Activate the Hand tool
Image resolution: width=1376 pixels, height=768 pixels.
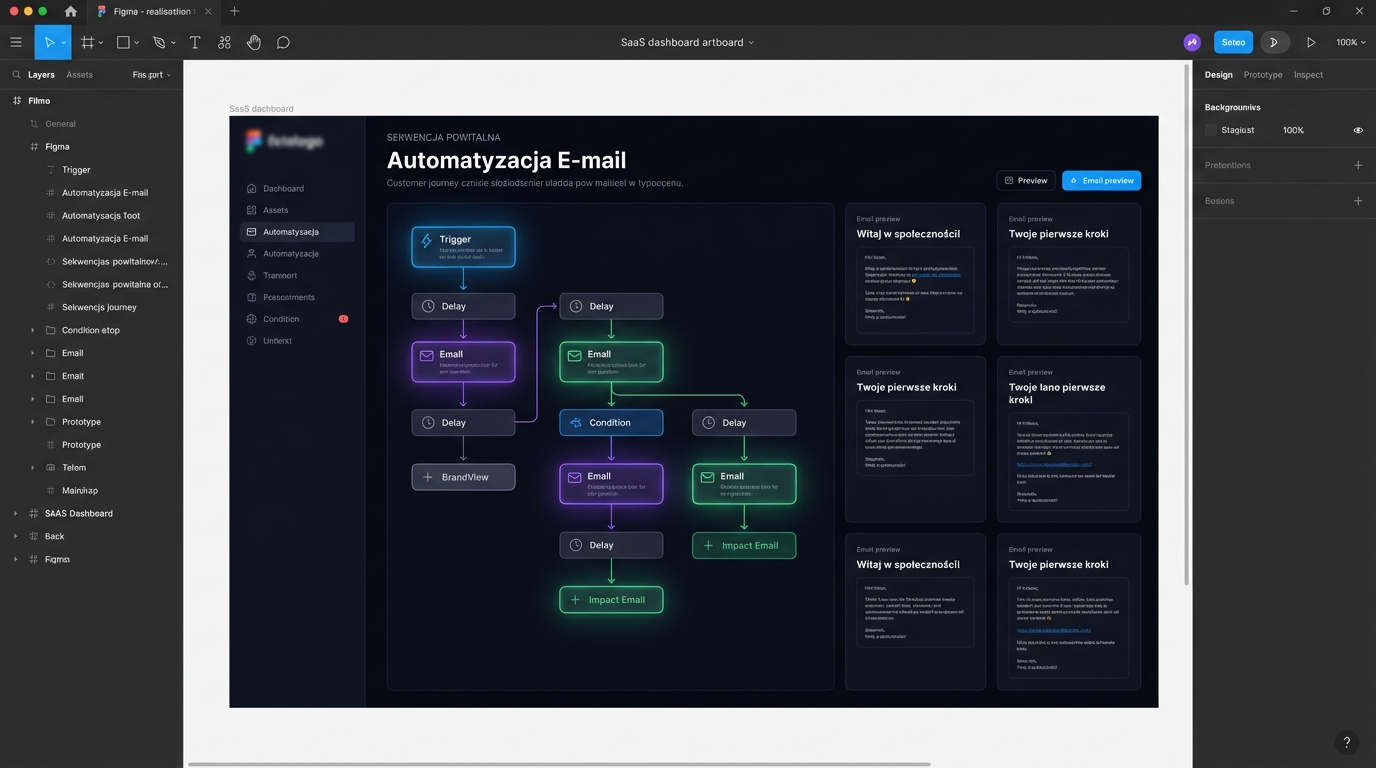(x=254, y=43)
